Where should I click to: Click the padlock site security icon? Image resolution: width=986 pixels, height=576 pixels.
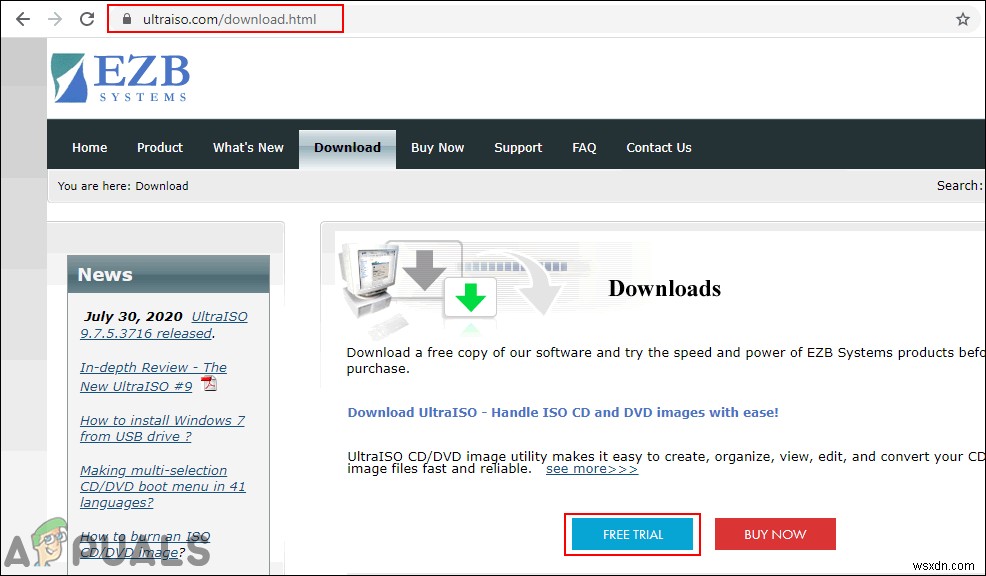(x=127, y=19)
